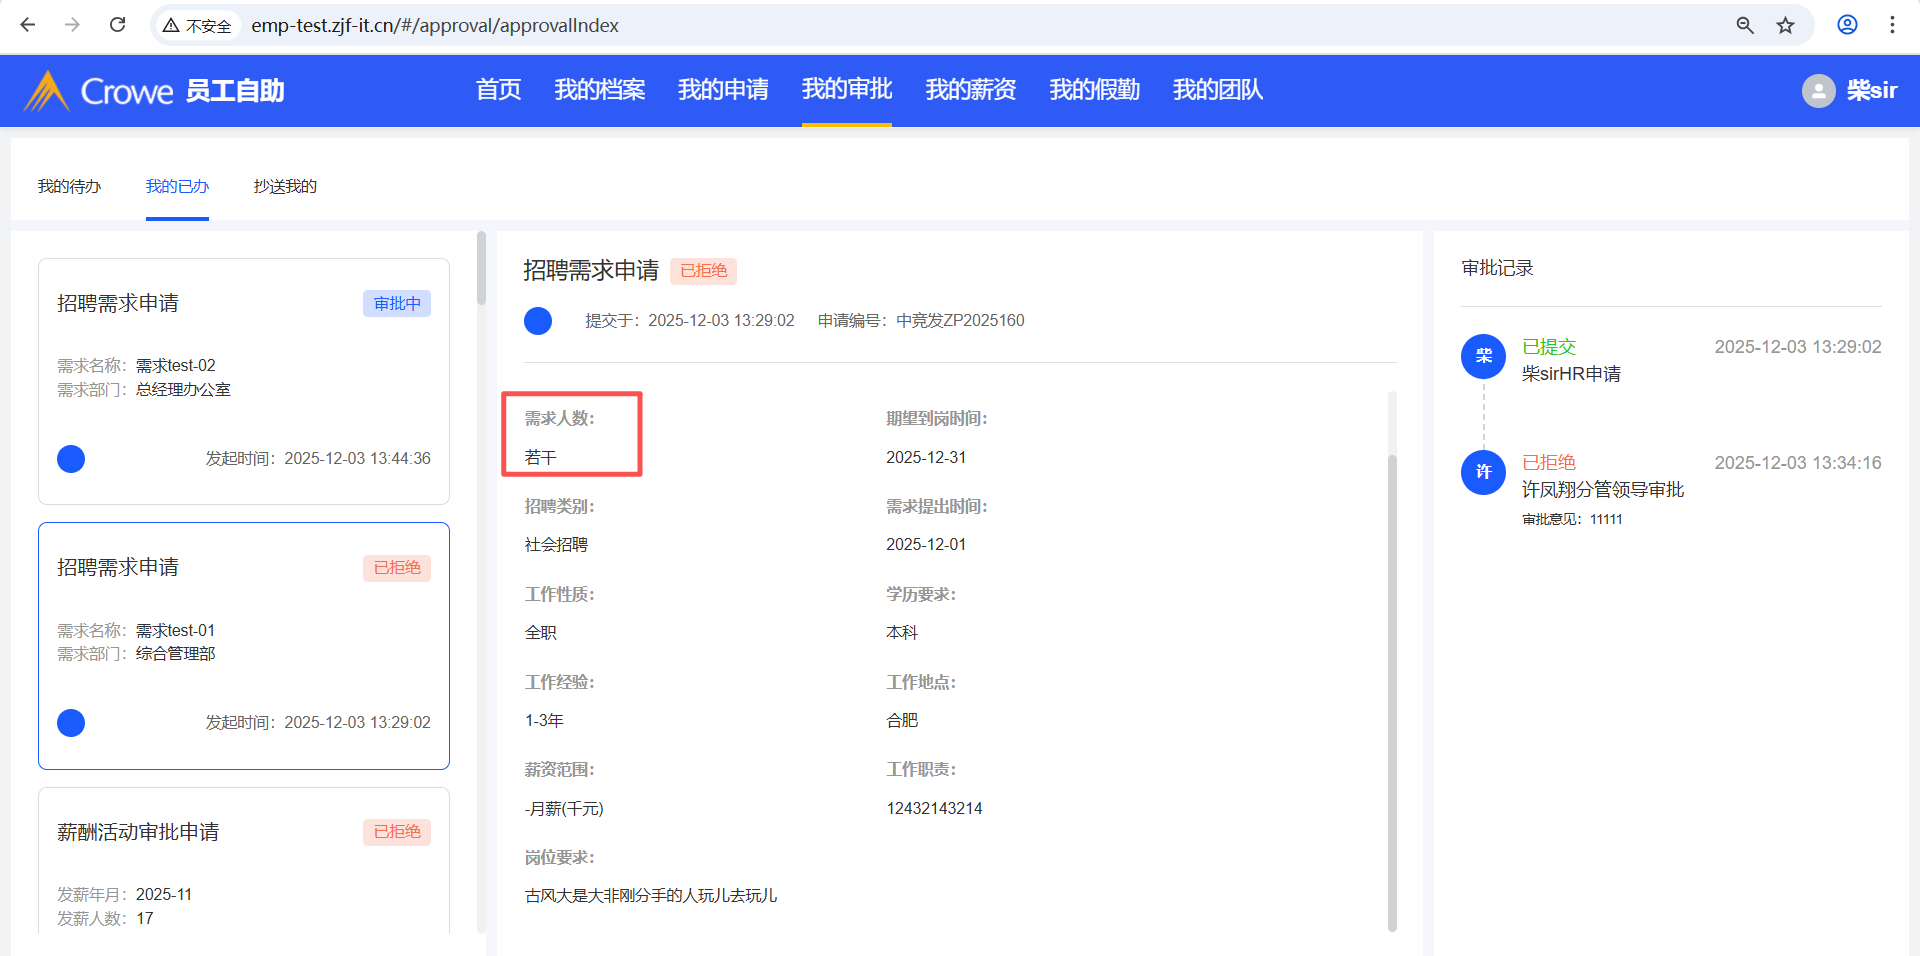This screenshot has width=1920, height=956.
Task: Click the 提交于 2025-12-03 13:29:02 text
Action: pos(690,321)
